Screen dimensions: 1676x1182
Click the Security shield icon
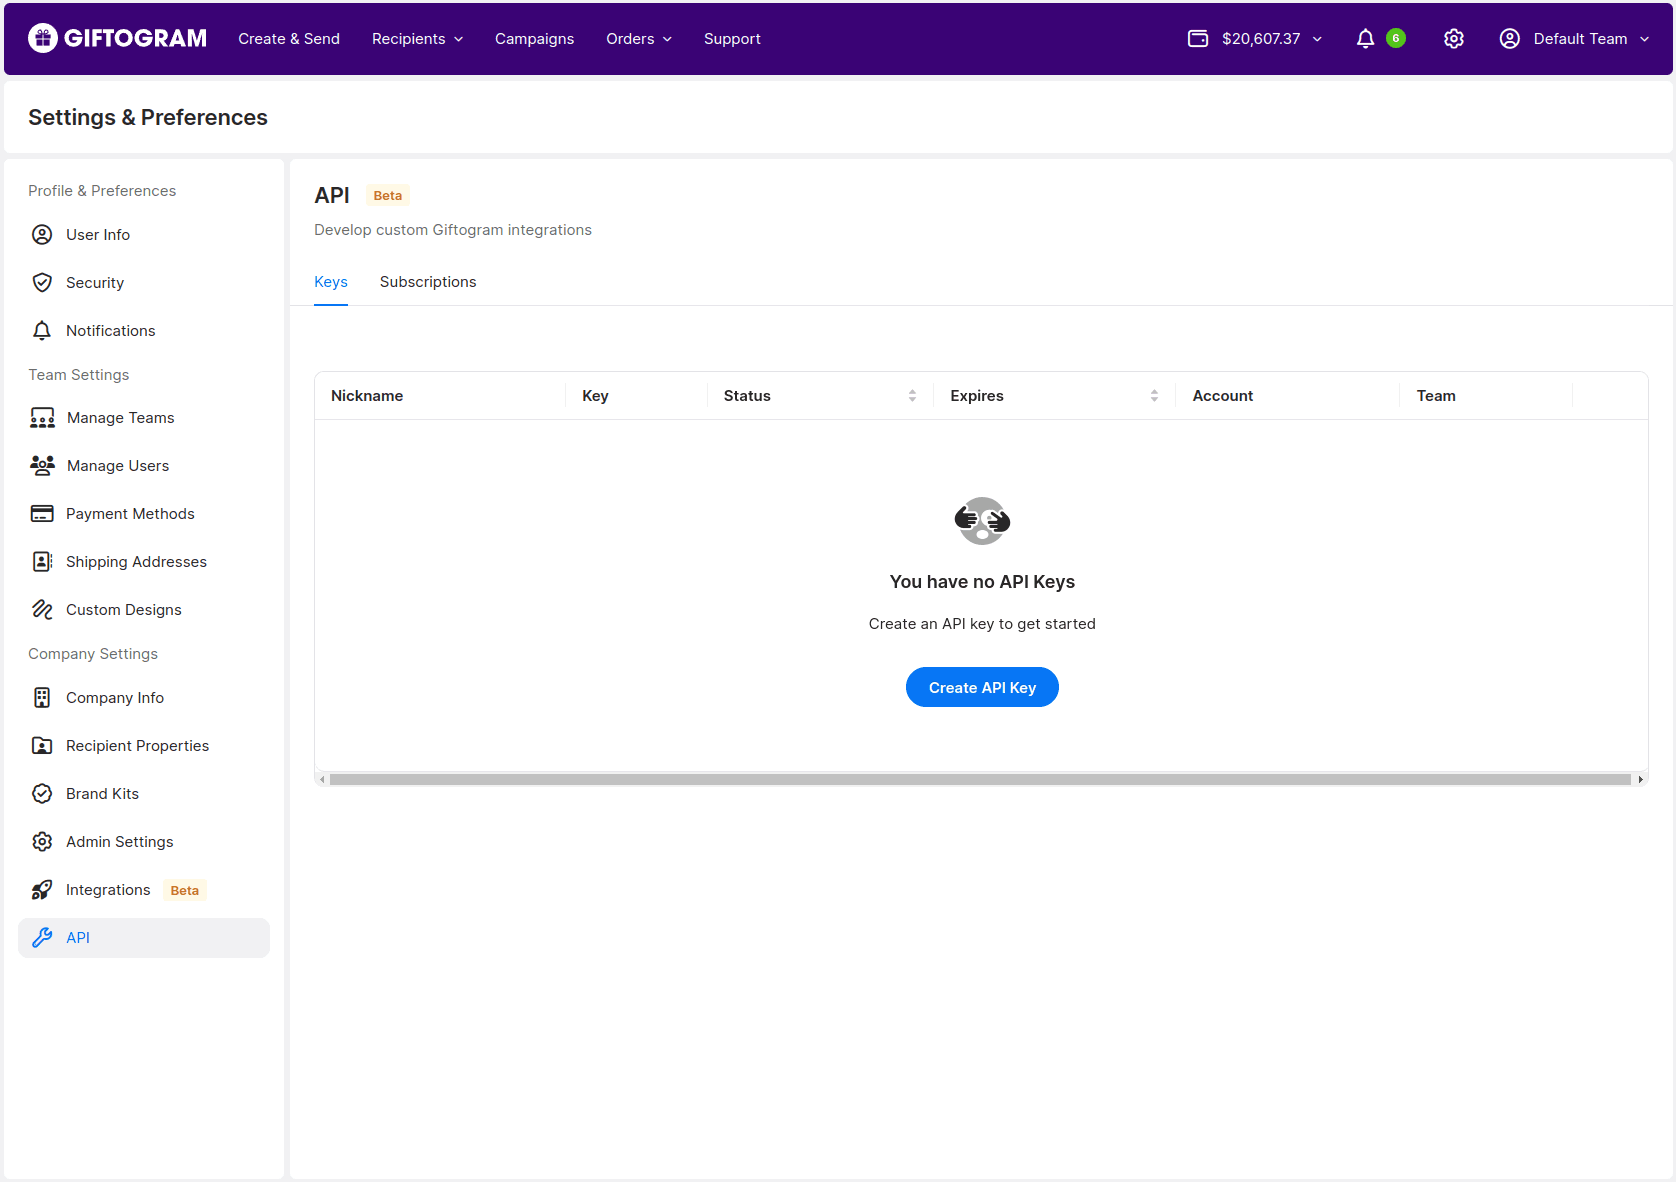tap(42, 283)
